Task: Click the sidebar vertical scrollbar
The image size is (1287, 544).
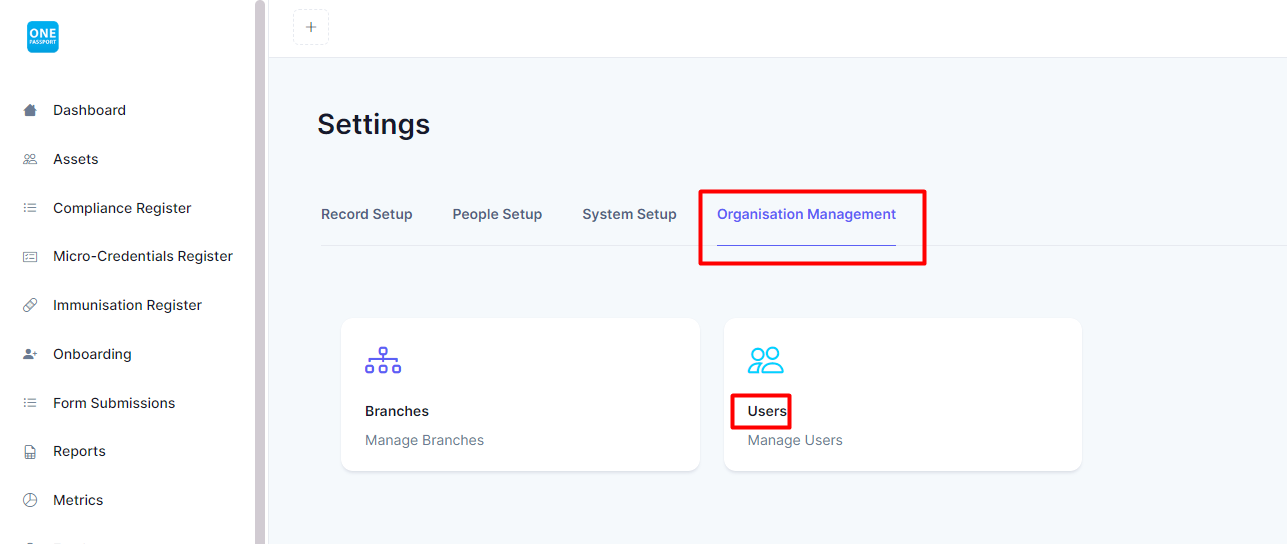Action: point(260,272)
